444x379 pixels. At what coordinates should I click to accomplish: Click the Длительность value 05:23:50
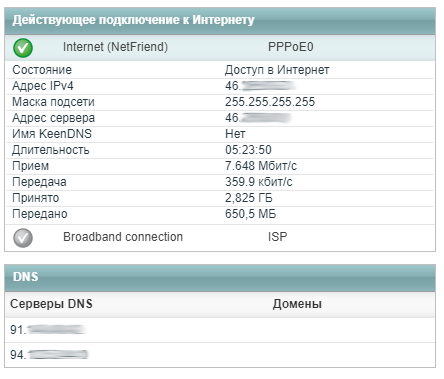pos(248,150)
